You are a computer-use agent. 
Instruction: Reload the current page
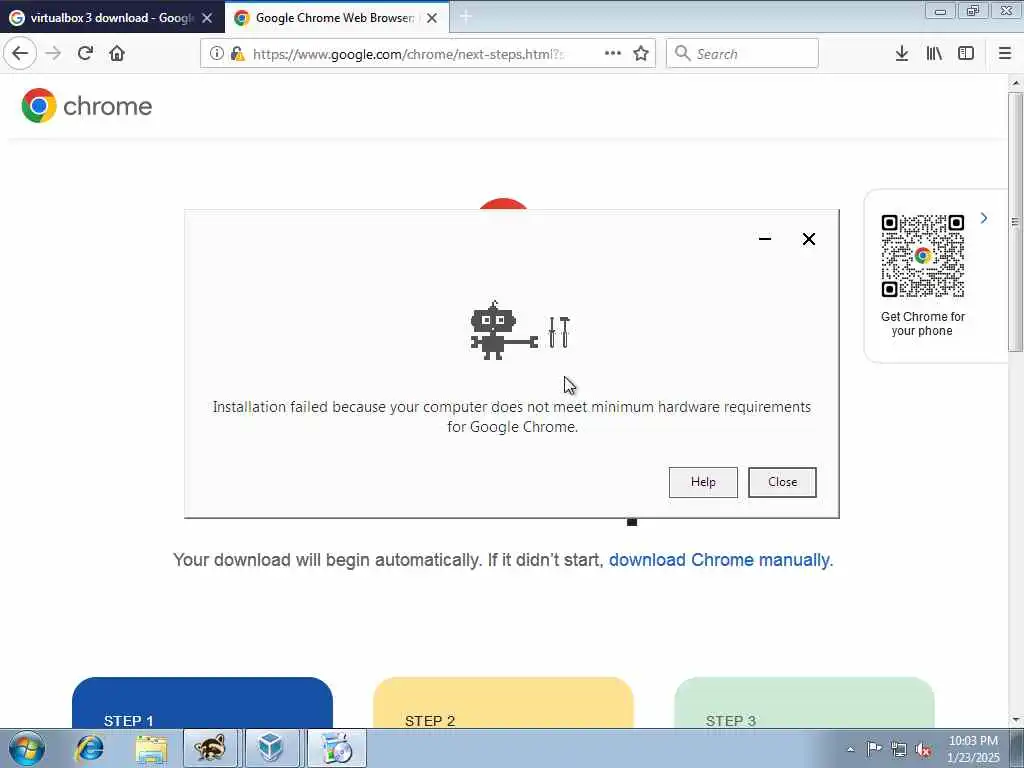[85, 53]
